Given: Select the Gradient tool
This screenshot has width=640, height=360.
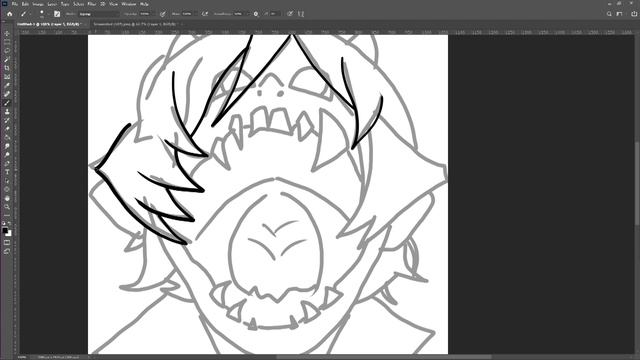Looking at the screenshot, I should pos(7,137).
